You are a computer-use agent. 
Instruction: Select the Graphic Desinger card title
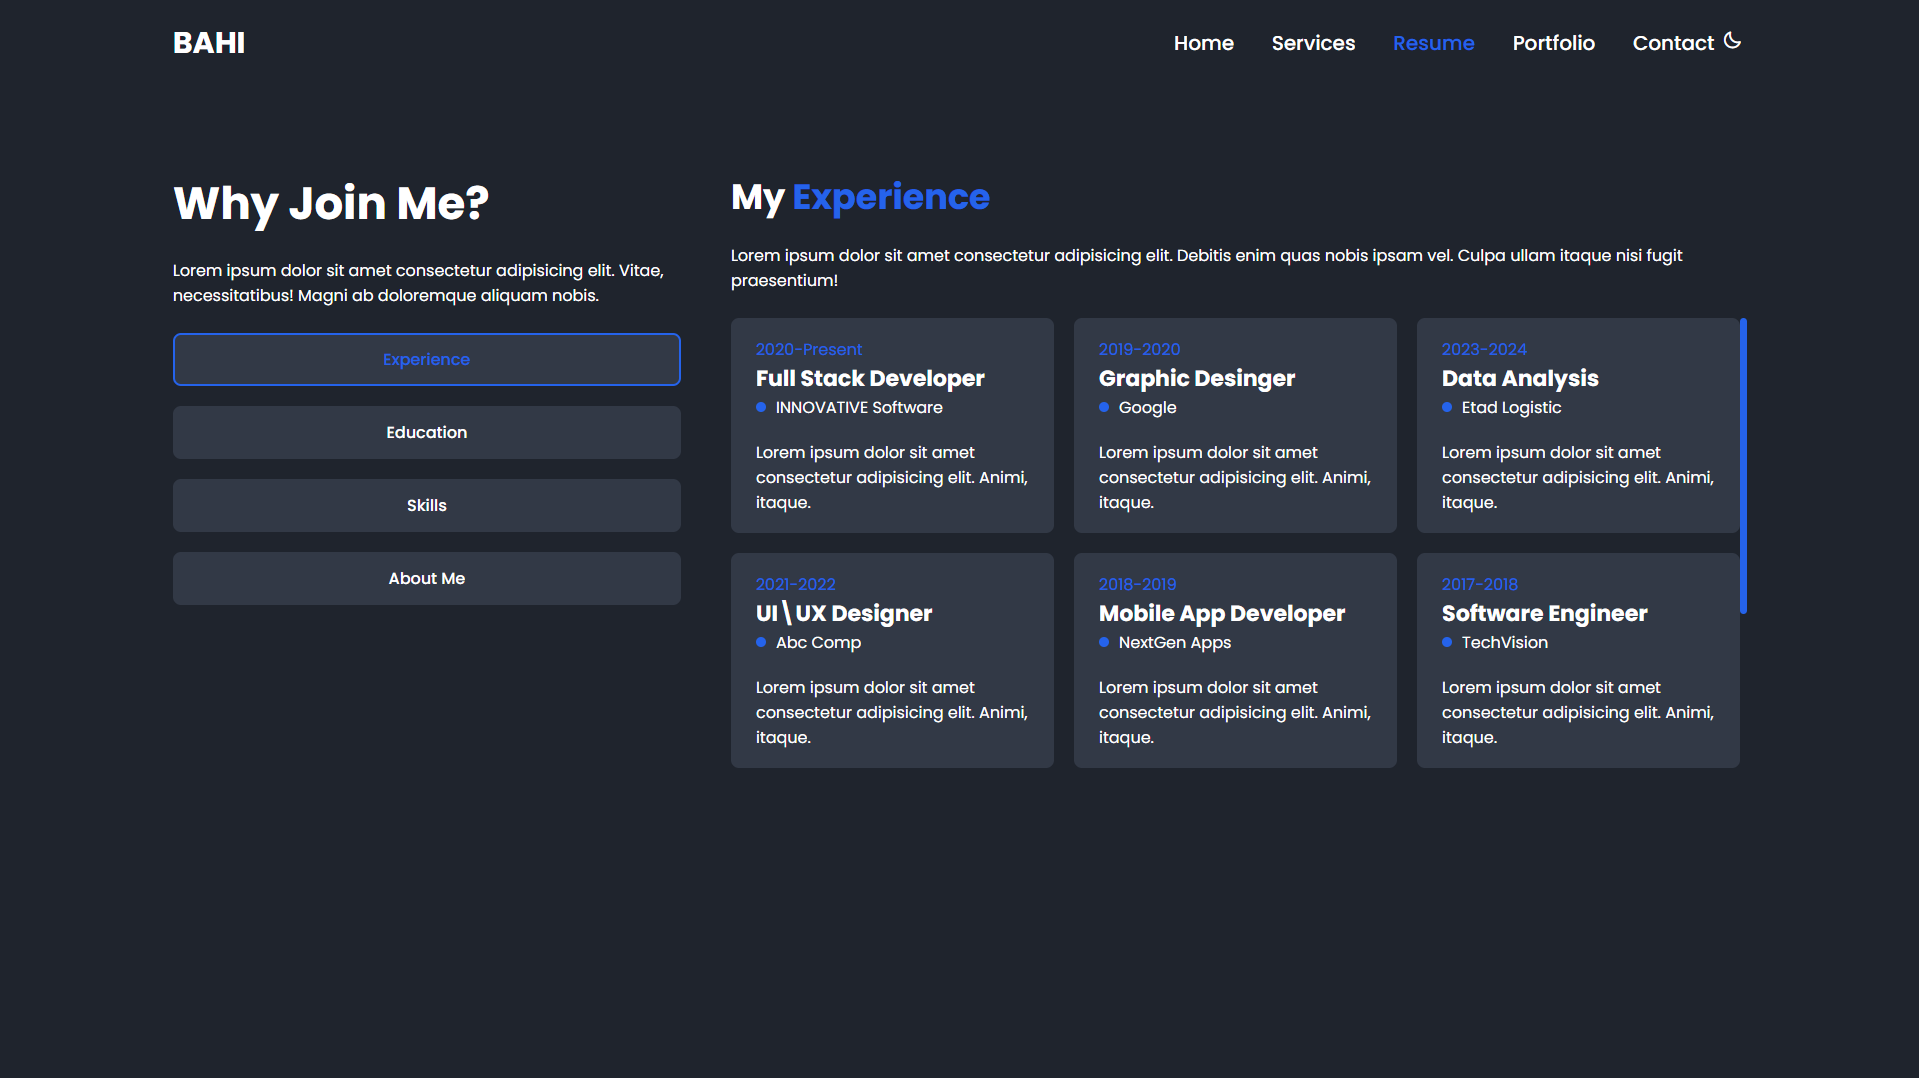(x=1196, y=378)
